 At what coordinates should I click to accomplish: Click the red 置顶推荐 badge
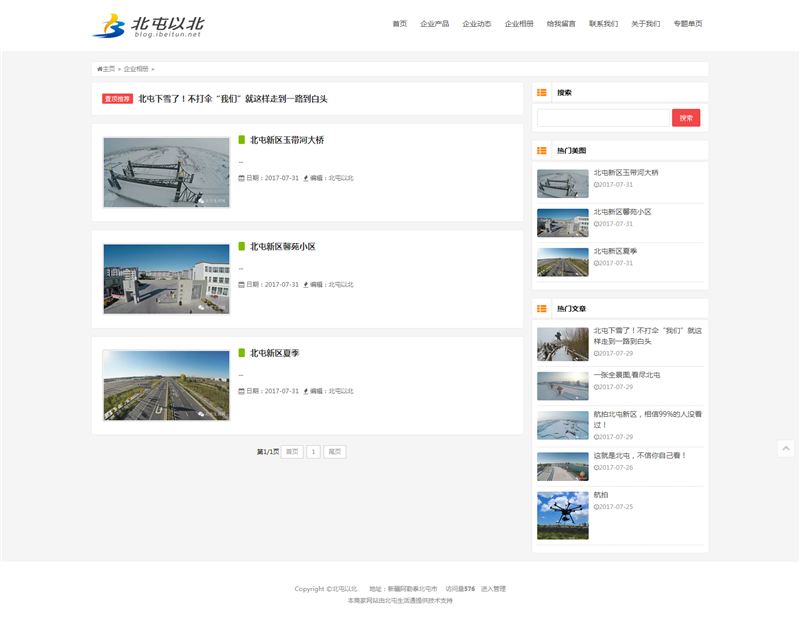coord(117,99)
